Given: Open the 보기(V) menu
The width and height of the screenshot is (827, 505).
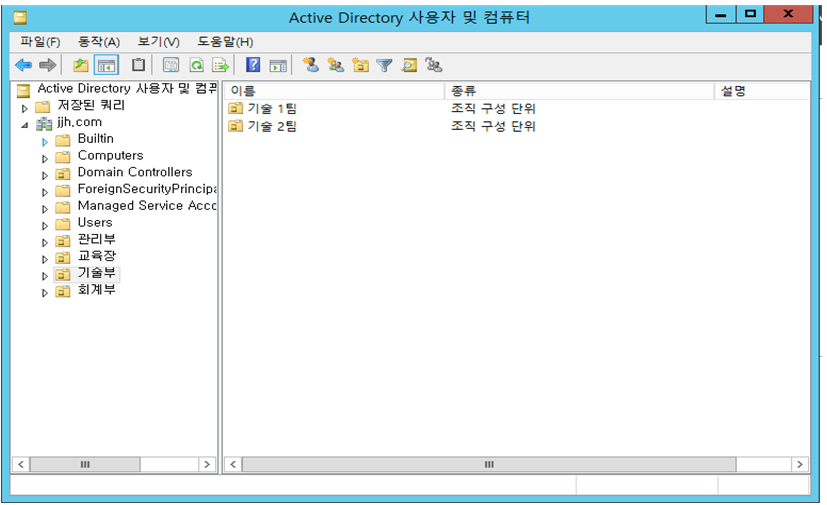Looking at the screenshot, I should 158,42.
